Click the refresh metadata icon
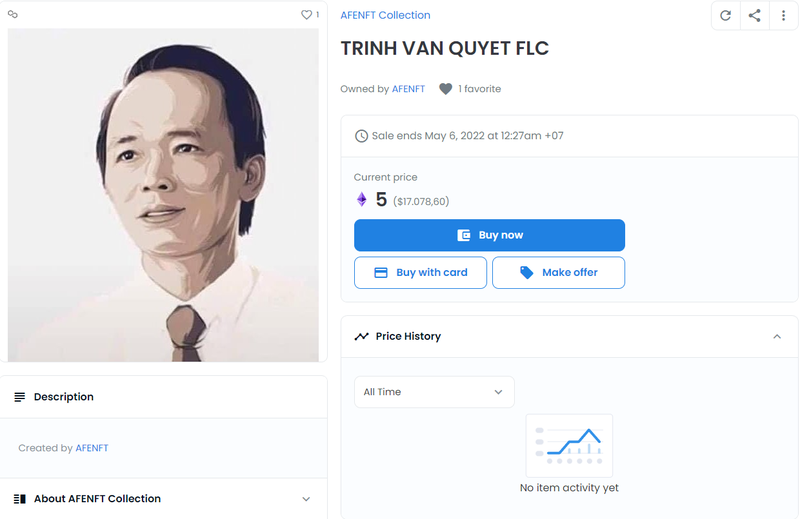The height and width of the screenshot is (519, 800). tap(726, 16)
